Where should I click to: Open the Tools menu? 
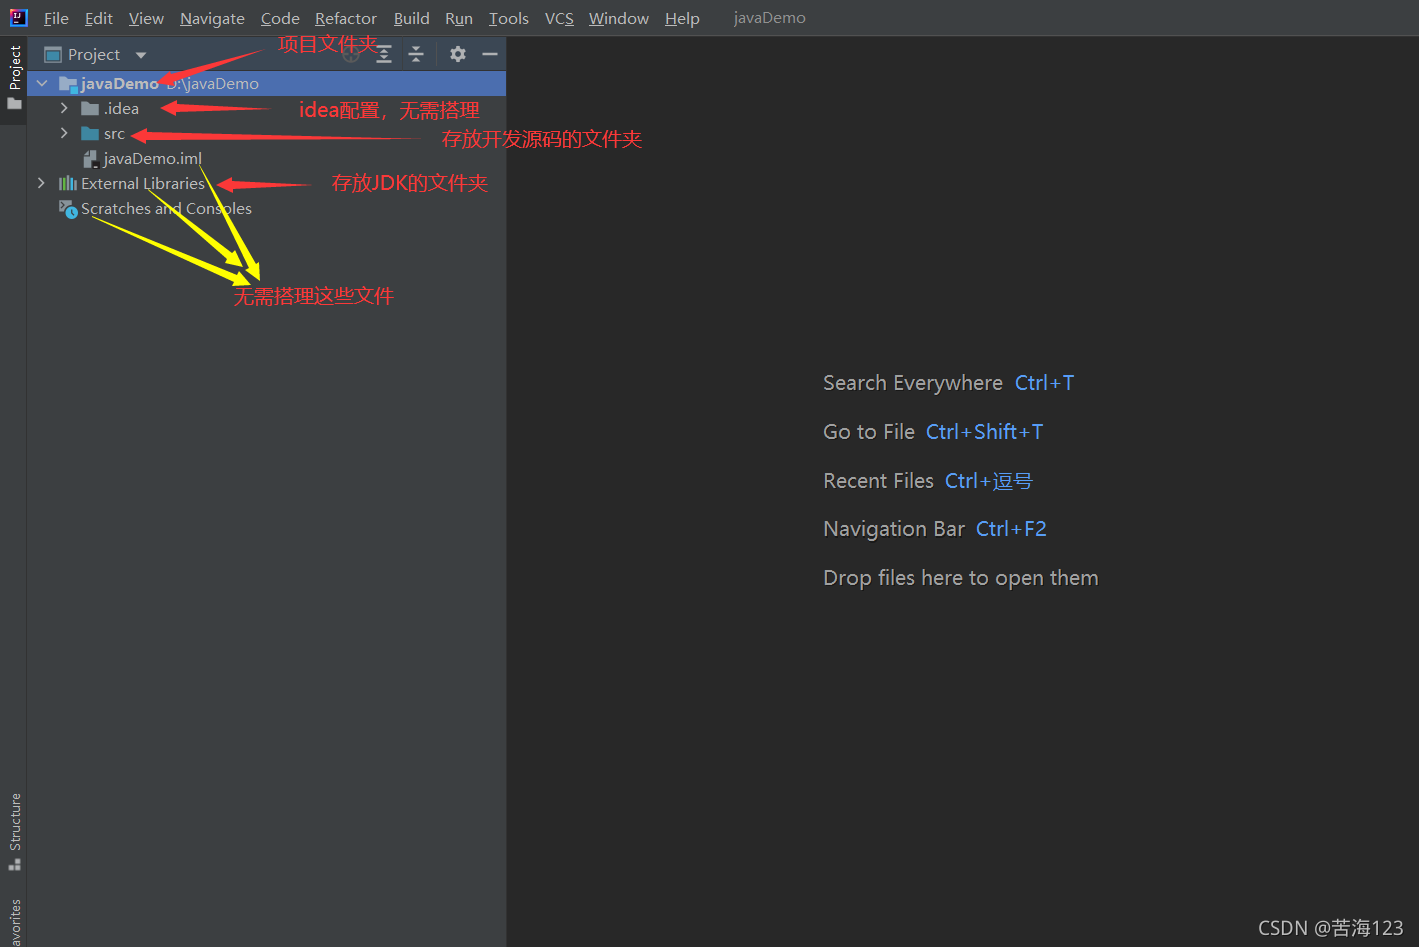pyautogui.click(x=508, y=18)
